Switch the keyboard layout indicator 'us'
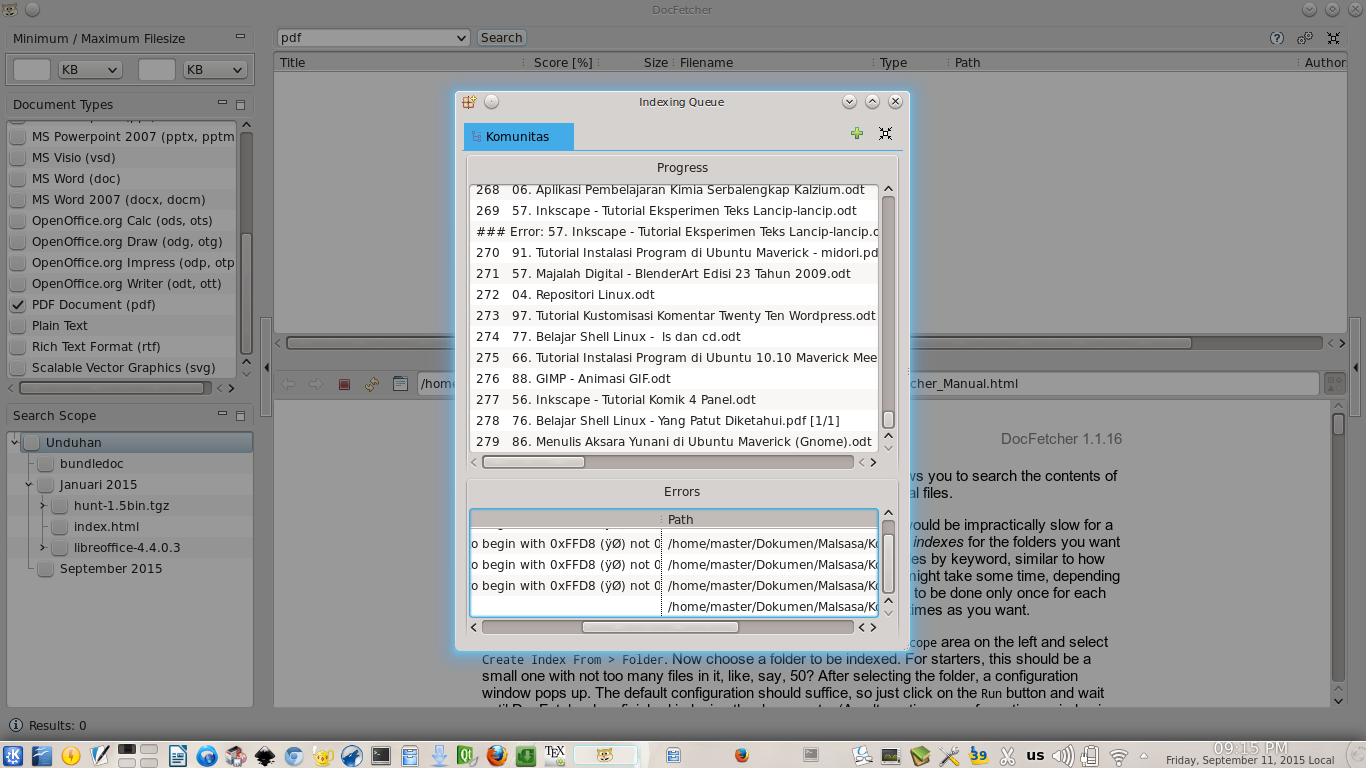Screen dimensions: 1366x768 click(1036, 756)
